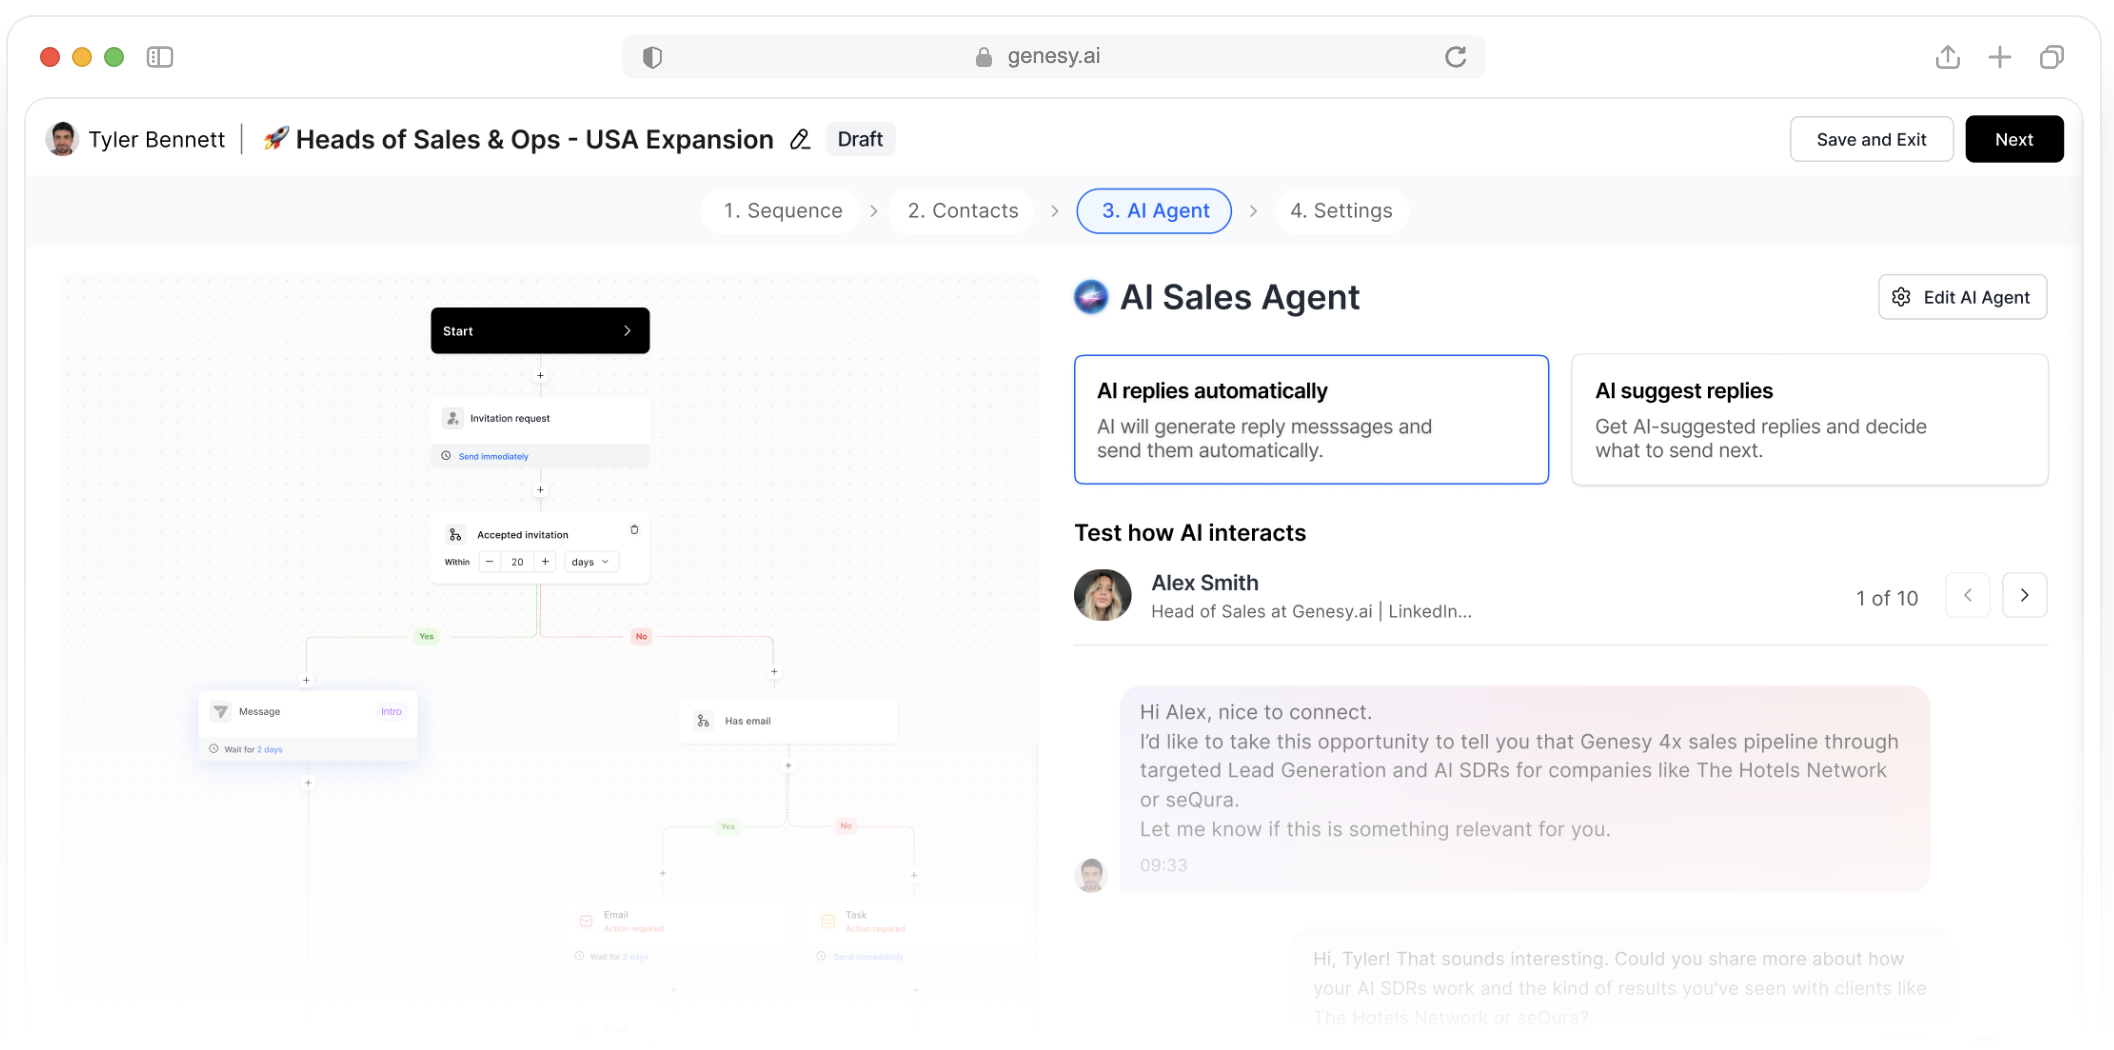This screenshot has height=1050, width=2114.
Task: Show the tab overview icon
Action: coord(2051,57)
